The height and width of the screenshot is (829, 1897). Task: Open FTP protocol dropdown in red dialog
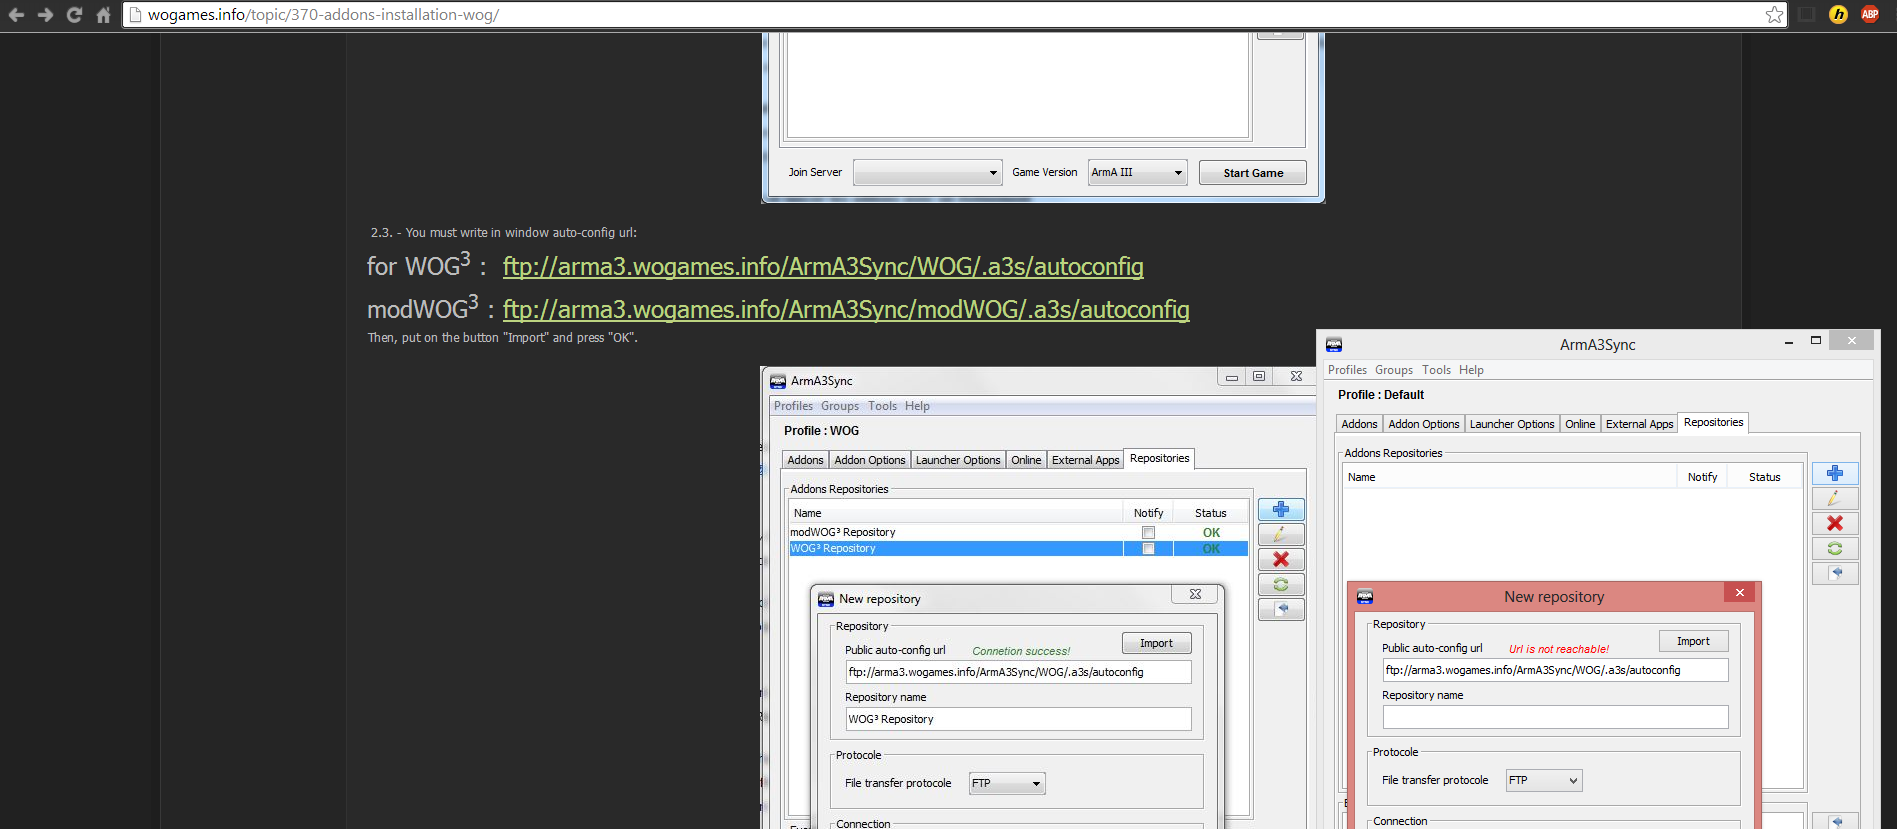point(1544,780)
